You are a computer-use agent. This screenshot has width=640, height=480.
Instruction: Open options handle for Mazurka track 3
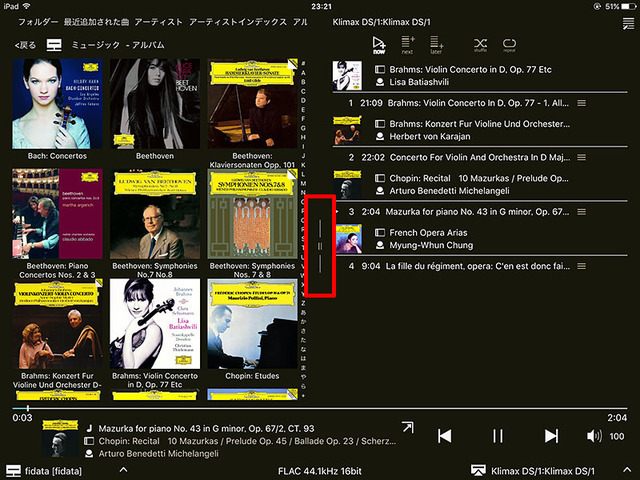[x=582, y=212]
